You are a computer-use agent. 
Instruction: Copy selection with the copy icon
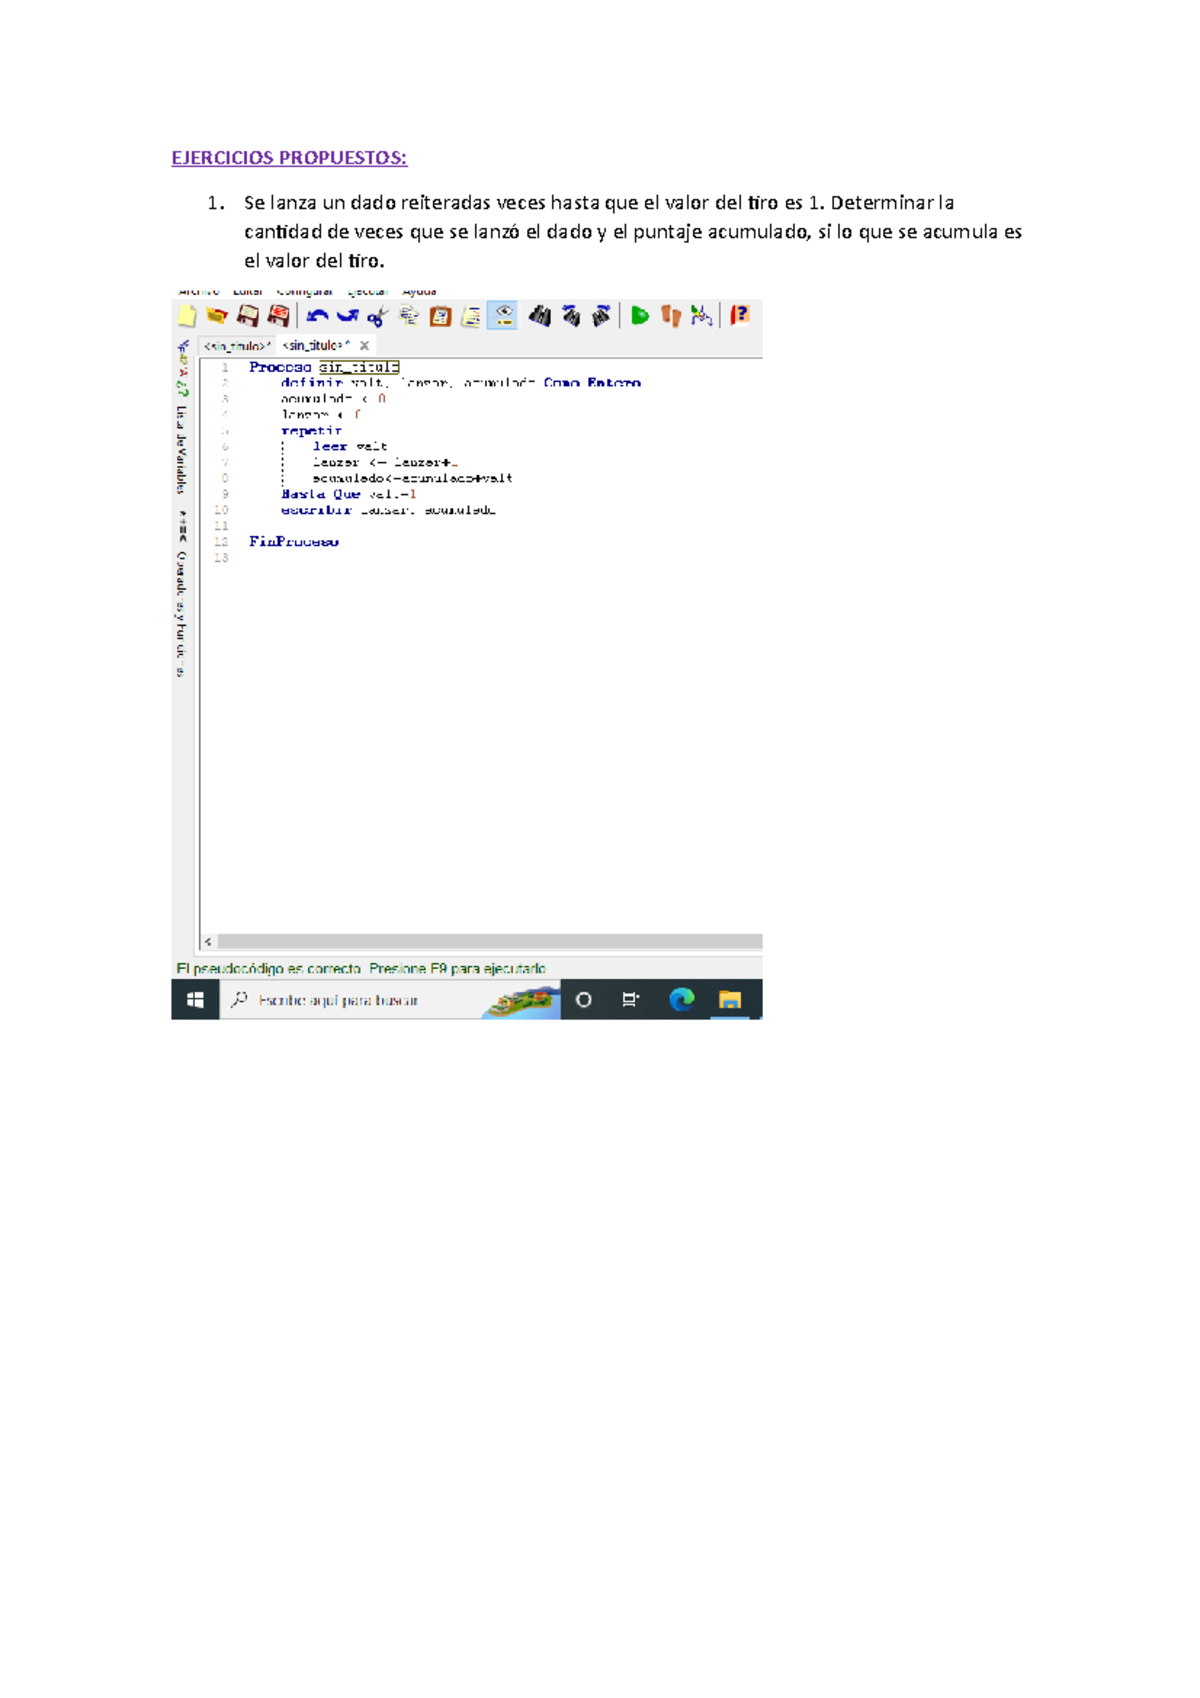point(409,317)
